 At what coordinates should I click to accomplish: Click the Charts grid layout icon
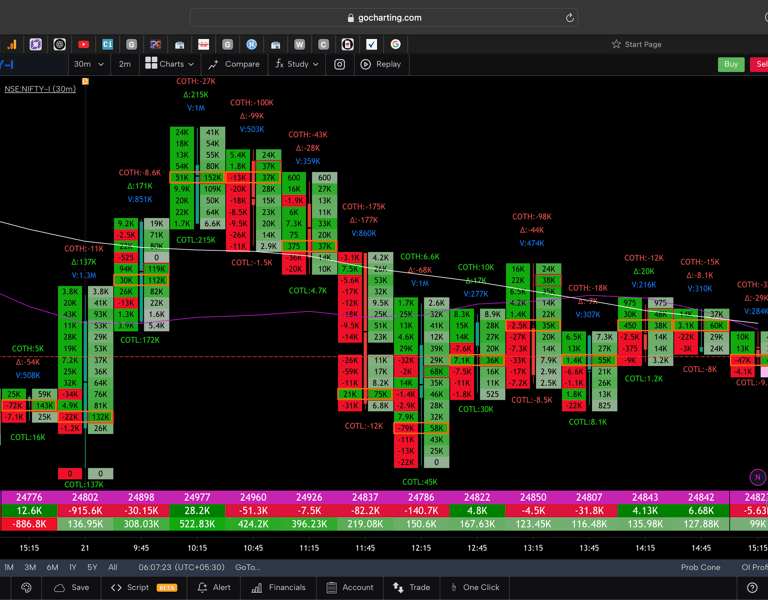[x=151, y=63]
